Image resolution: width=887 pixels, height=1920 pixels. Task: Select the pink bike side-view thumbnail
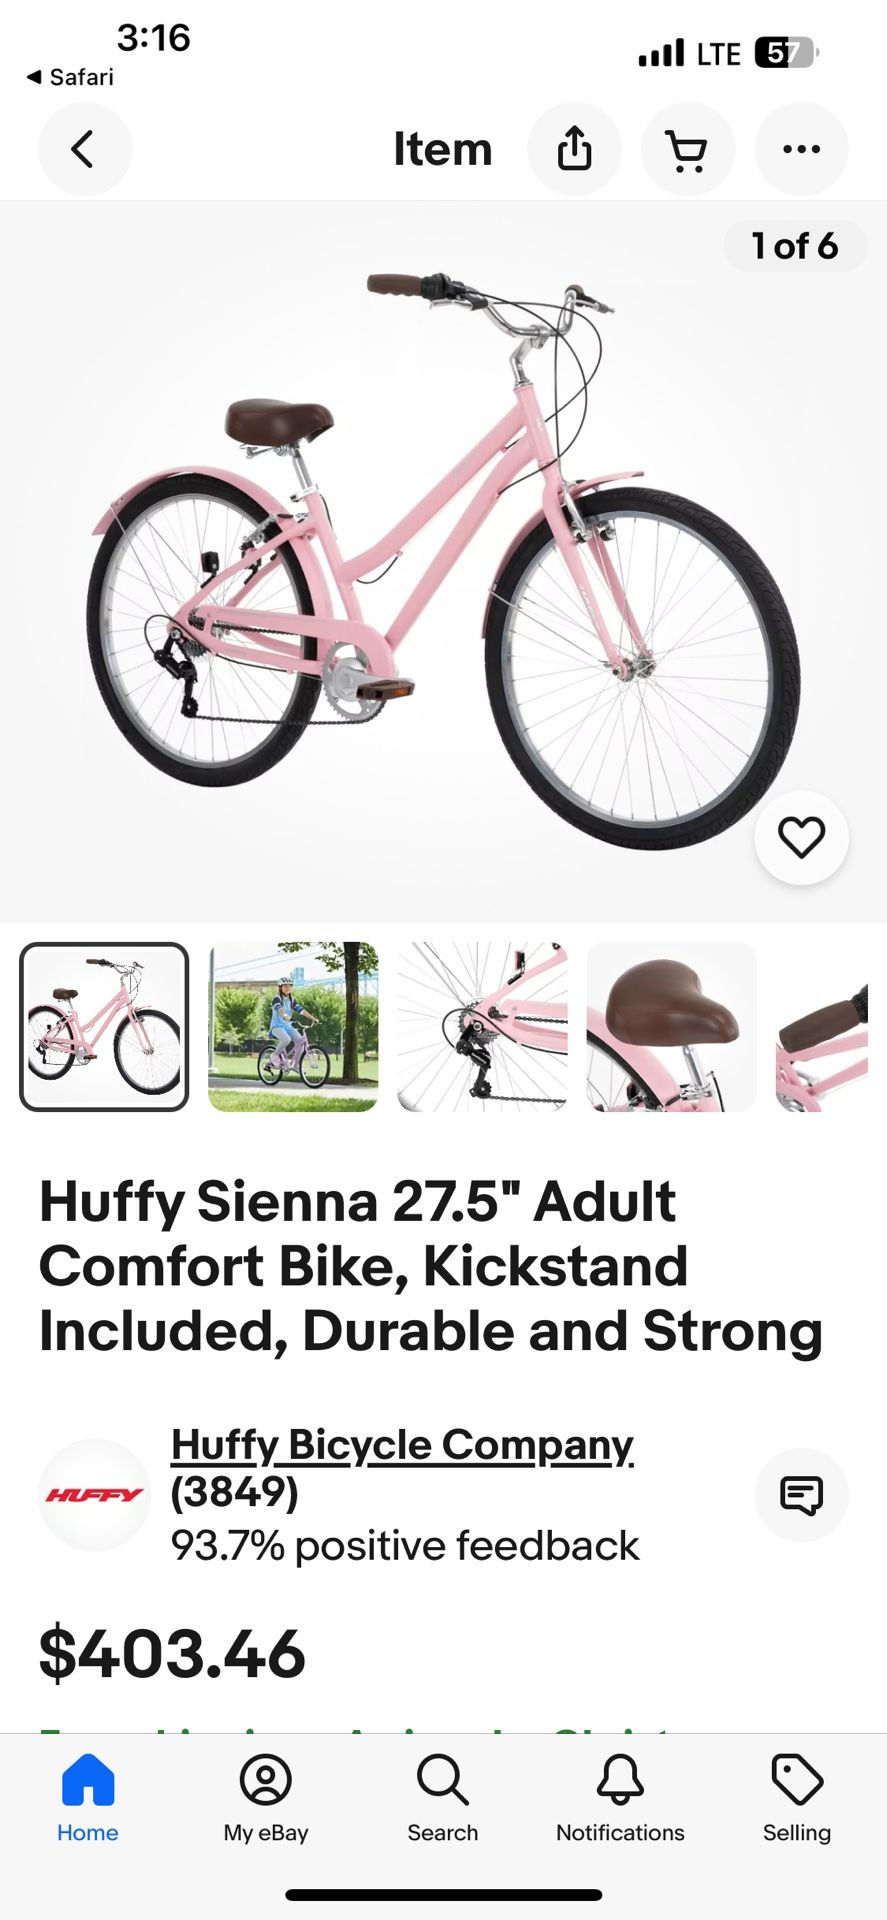point(104,1026)
